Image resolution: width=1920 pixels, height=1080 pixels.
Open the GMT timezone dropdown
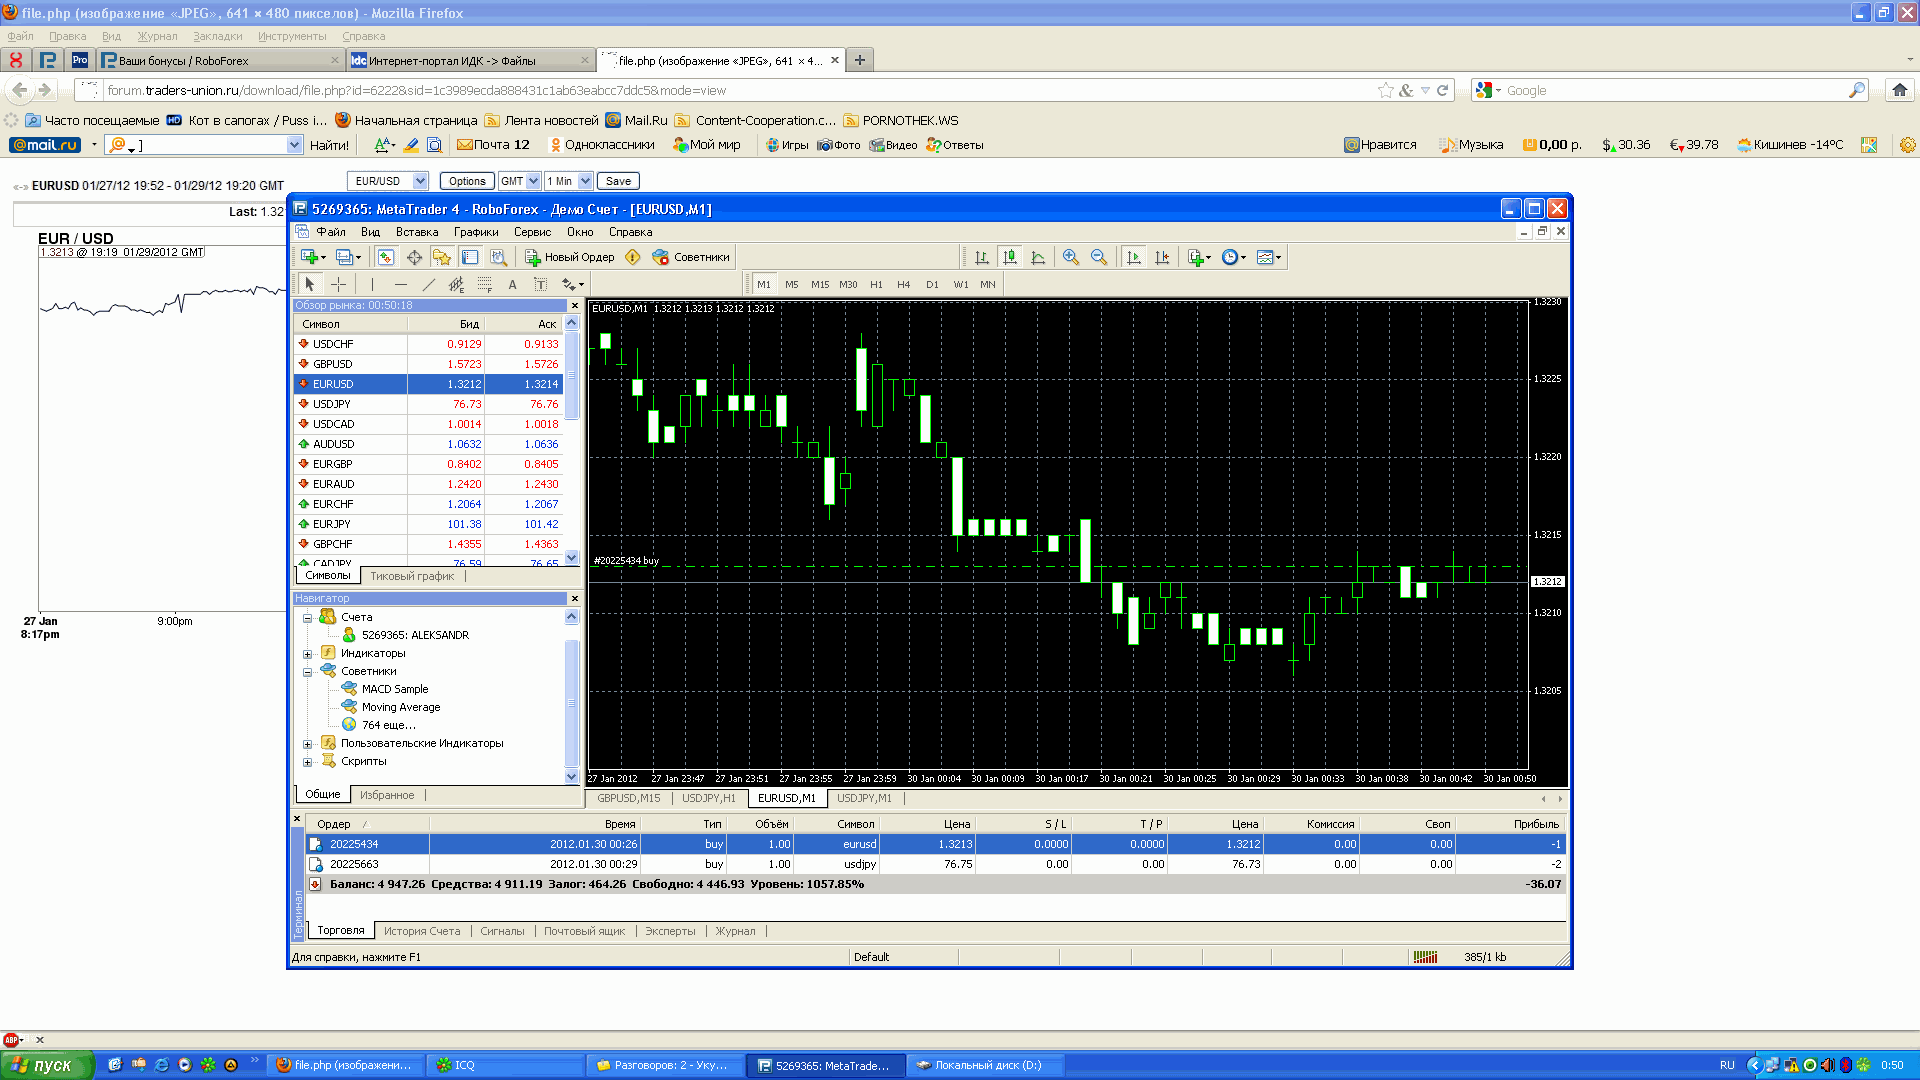[520, 181]
